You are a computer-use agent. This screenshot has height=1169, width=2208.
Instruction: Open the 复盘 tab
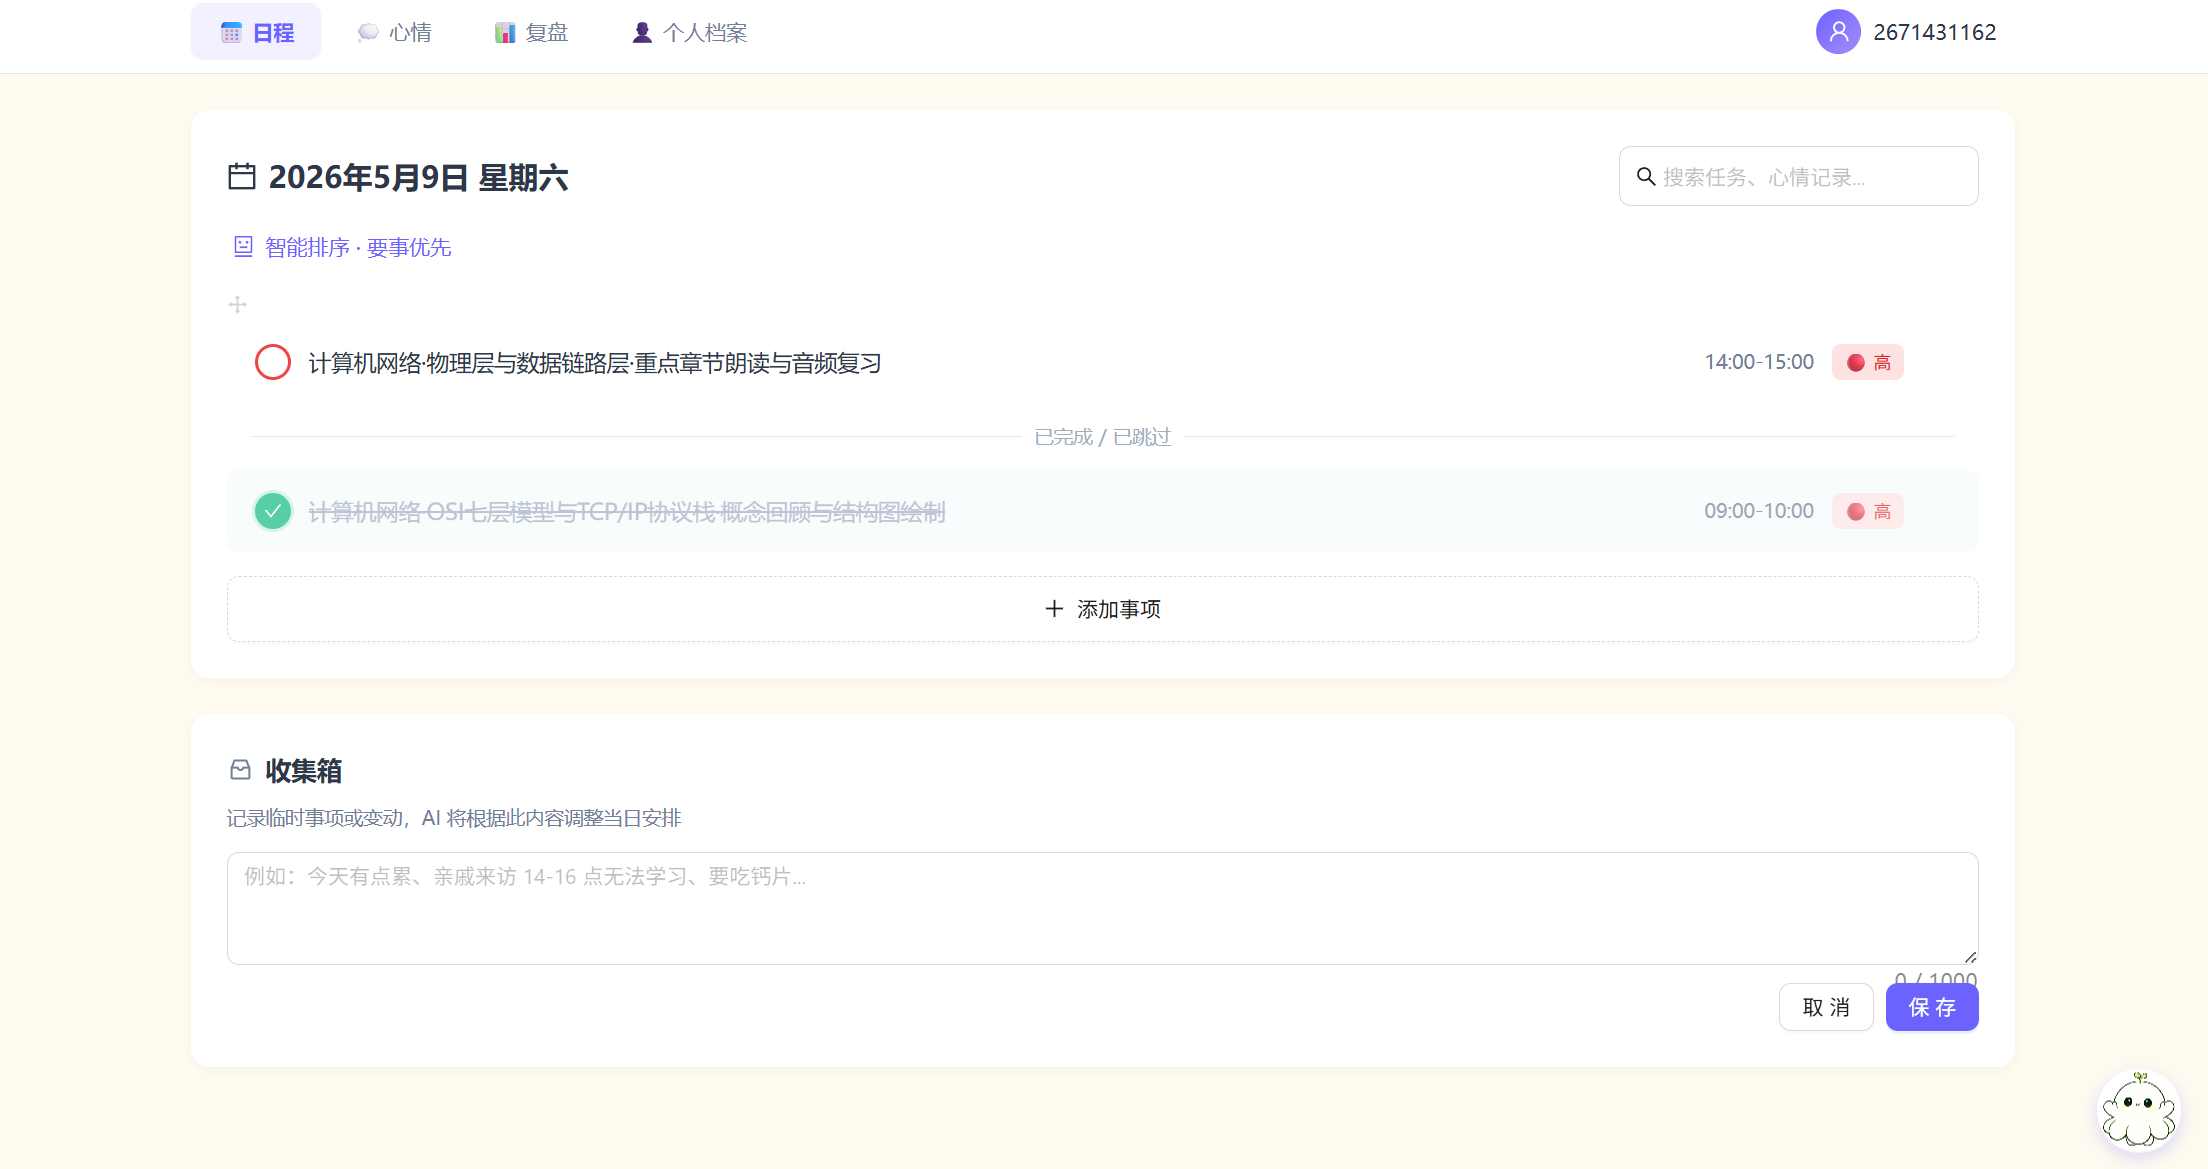[532, 32]
